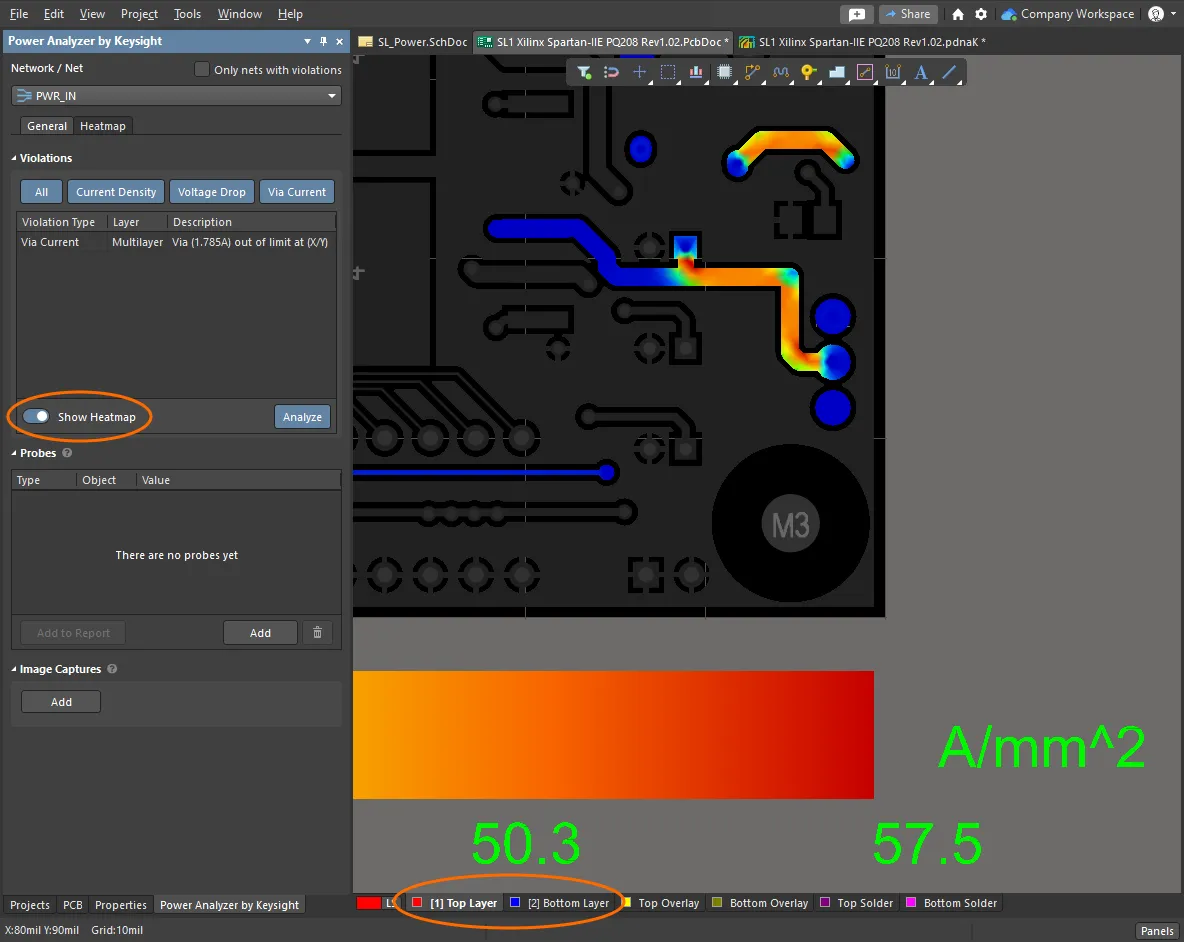Click the place via icon
The height and width of the screenshot is (942, 1184).
(x=809, y=72)
